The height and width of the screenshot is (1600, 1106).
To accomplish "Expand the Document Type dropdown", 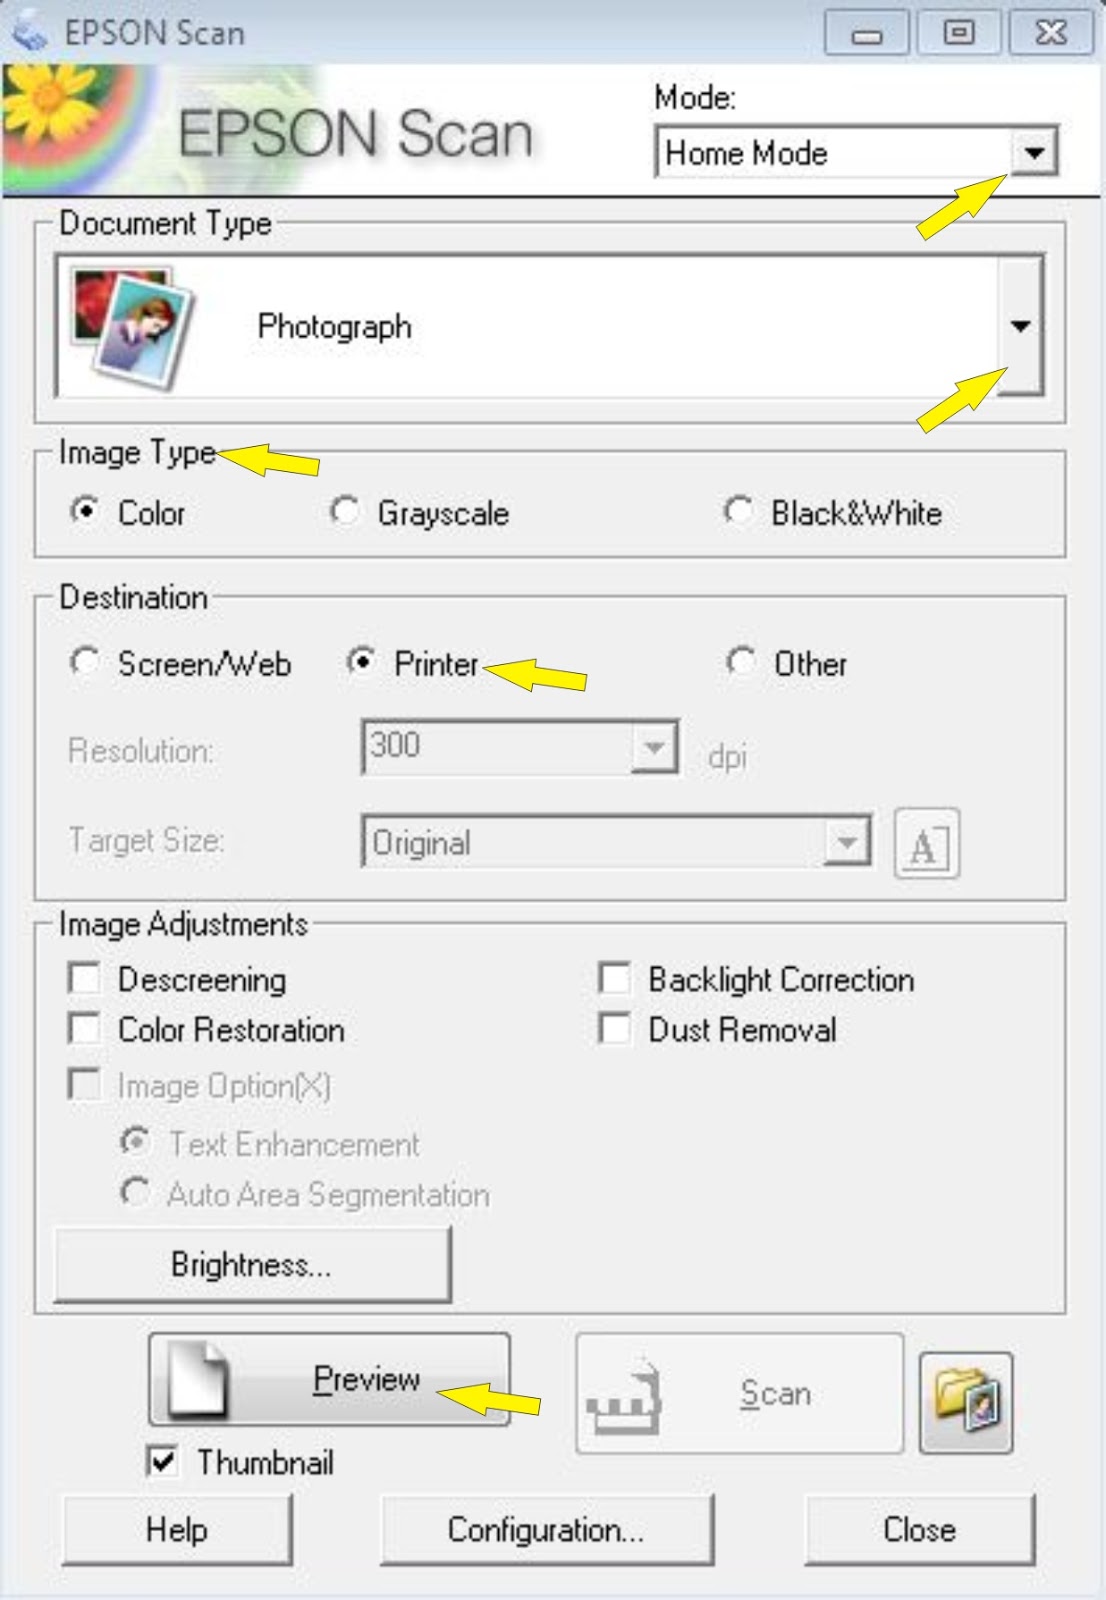I will click(1021, 325).
